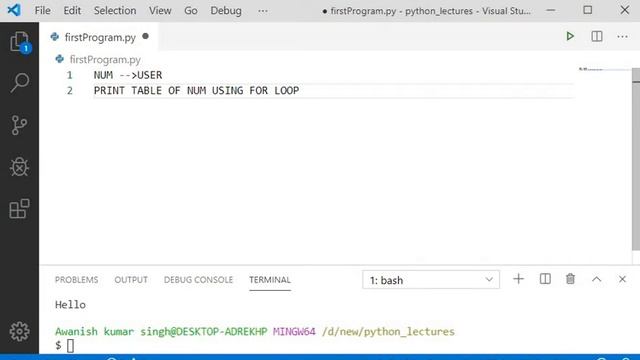Minimize the Visual Studio Code window
This screenshot has height=360, width=640.
click(550, 10)
